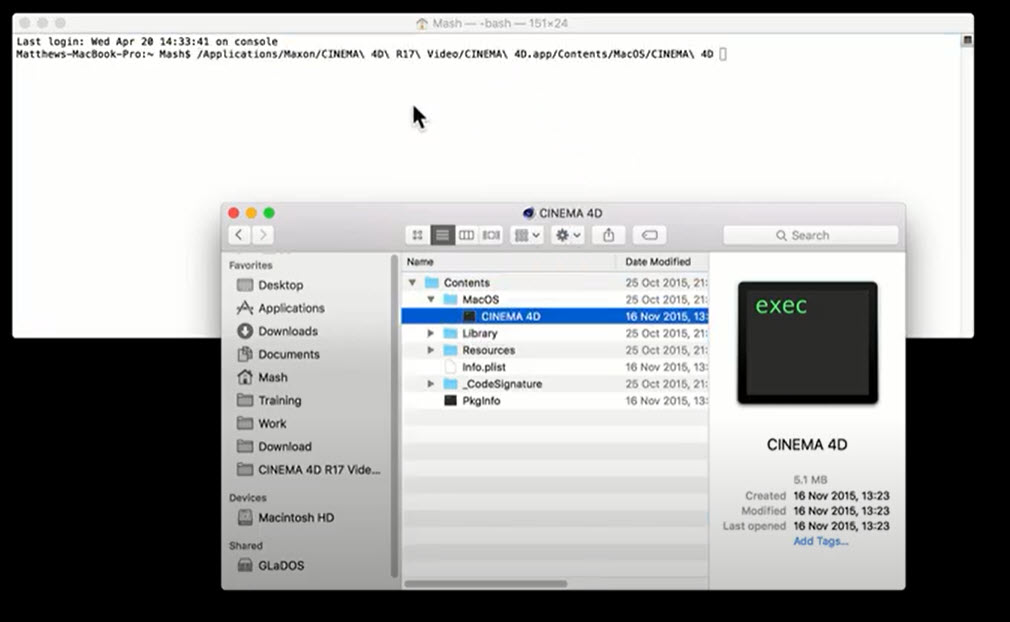Click the Modified date value in preview
The height and width of the screenshot is (622, 1010).
(841, 511)
